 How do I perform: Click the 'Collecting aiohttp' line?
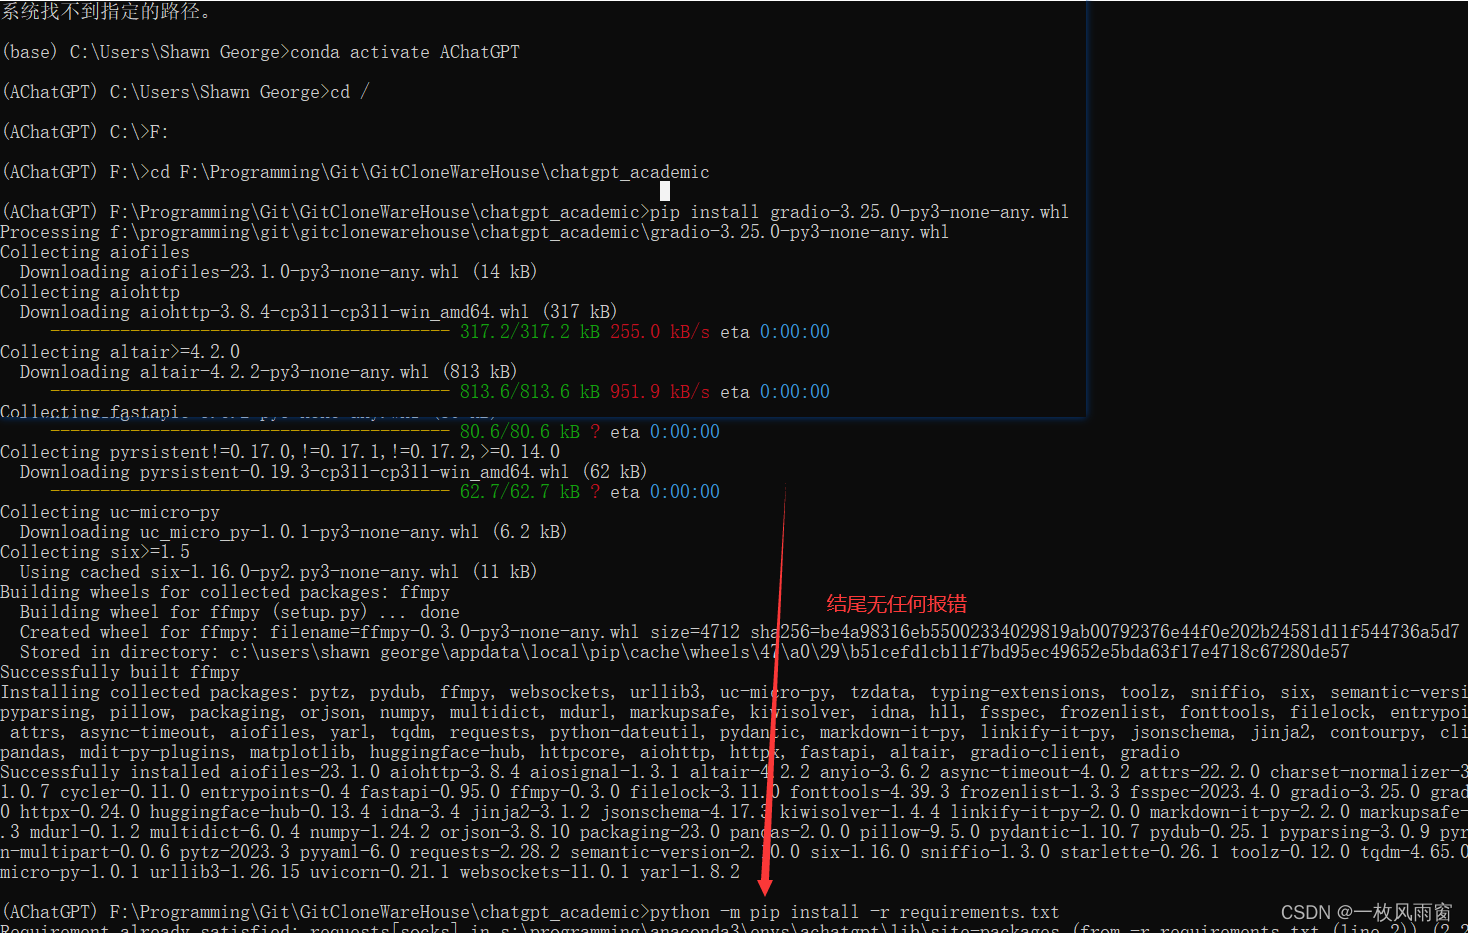[90, 292]
